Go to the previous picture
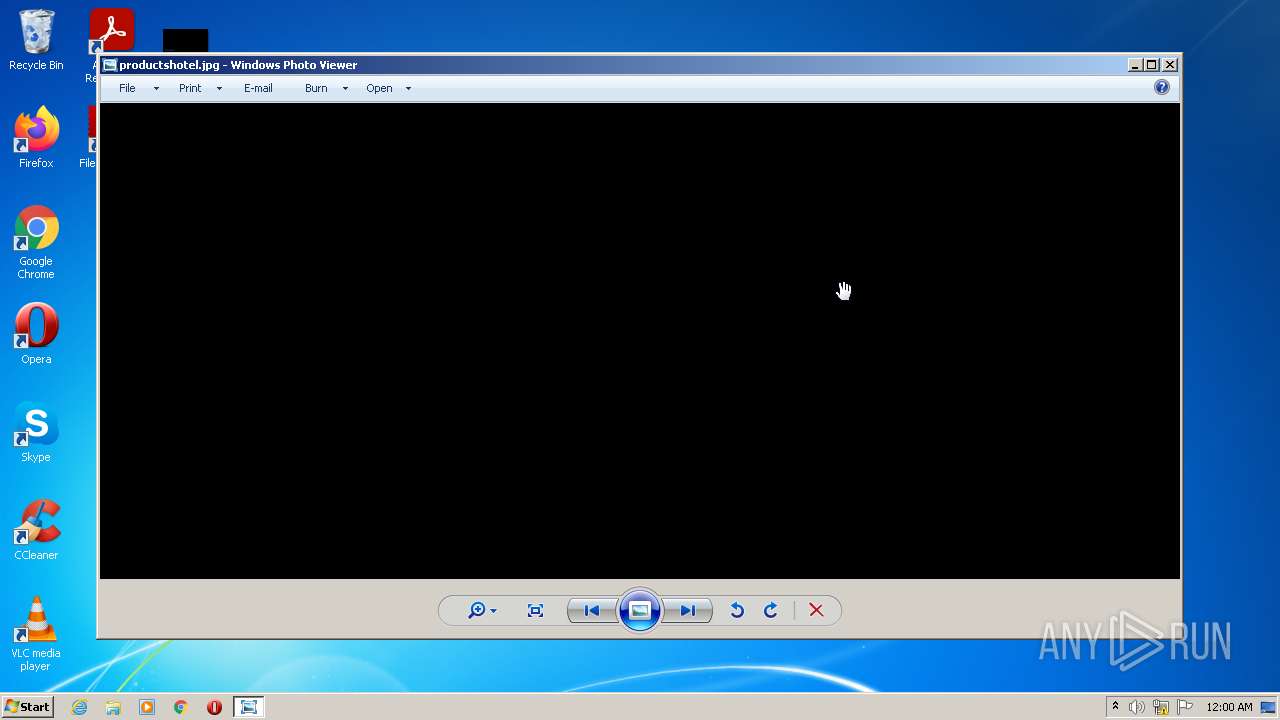This screenshot has height=720, width=1280. tap(591, 610)
